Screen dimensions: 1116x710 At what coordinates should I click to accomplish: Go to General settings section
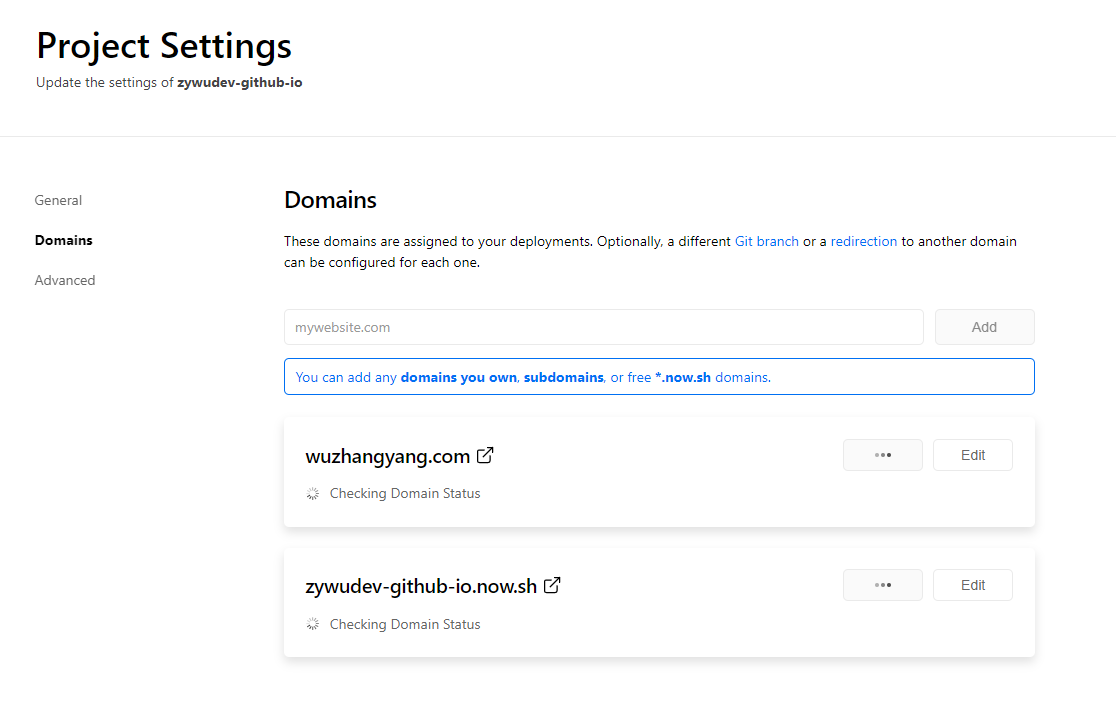tap(58, 200)
